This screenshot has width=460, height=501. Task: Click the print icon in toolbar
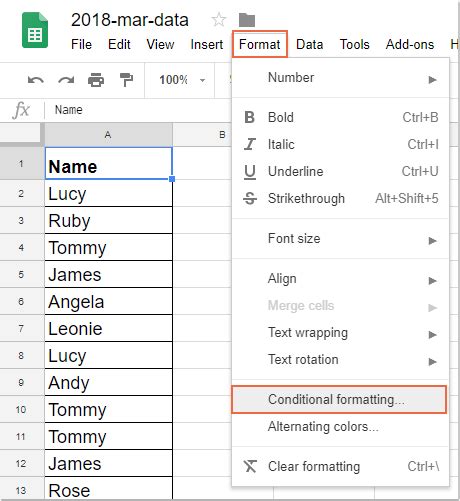(x=96, y=80)
